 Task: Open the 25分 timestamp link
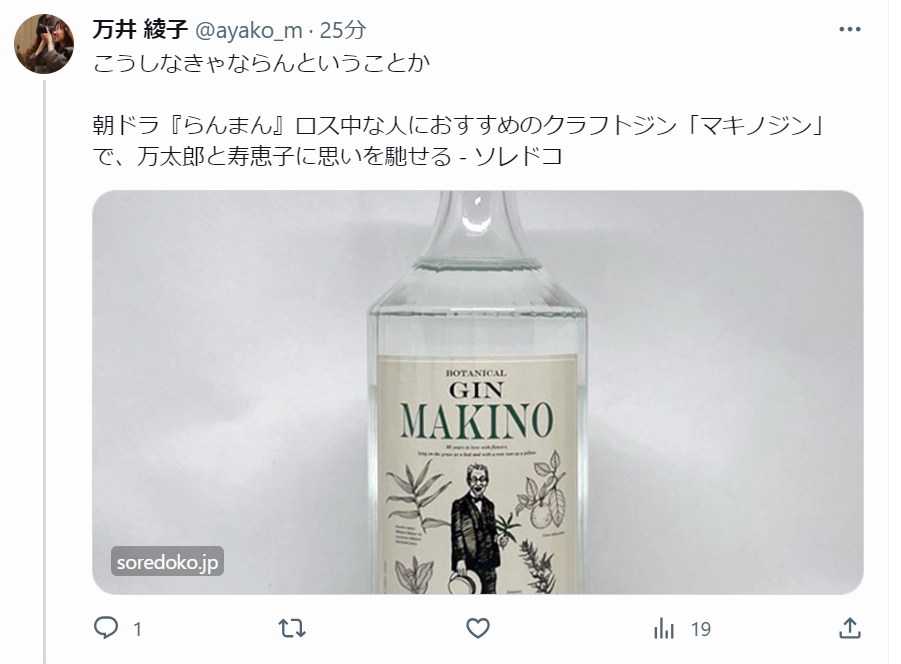(x=342, y=30)
